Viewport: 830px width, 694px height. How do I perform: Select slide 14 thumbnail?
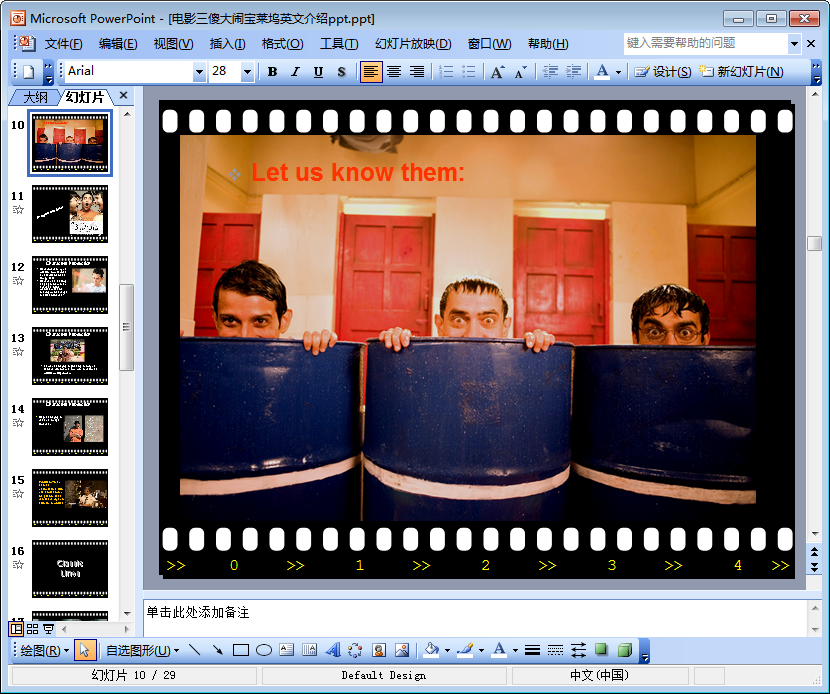pos(70,427)
